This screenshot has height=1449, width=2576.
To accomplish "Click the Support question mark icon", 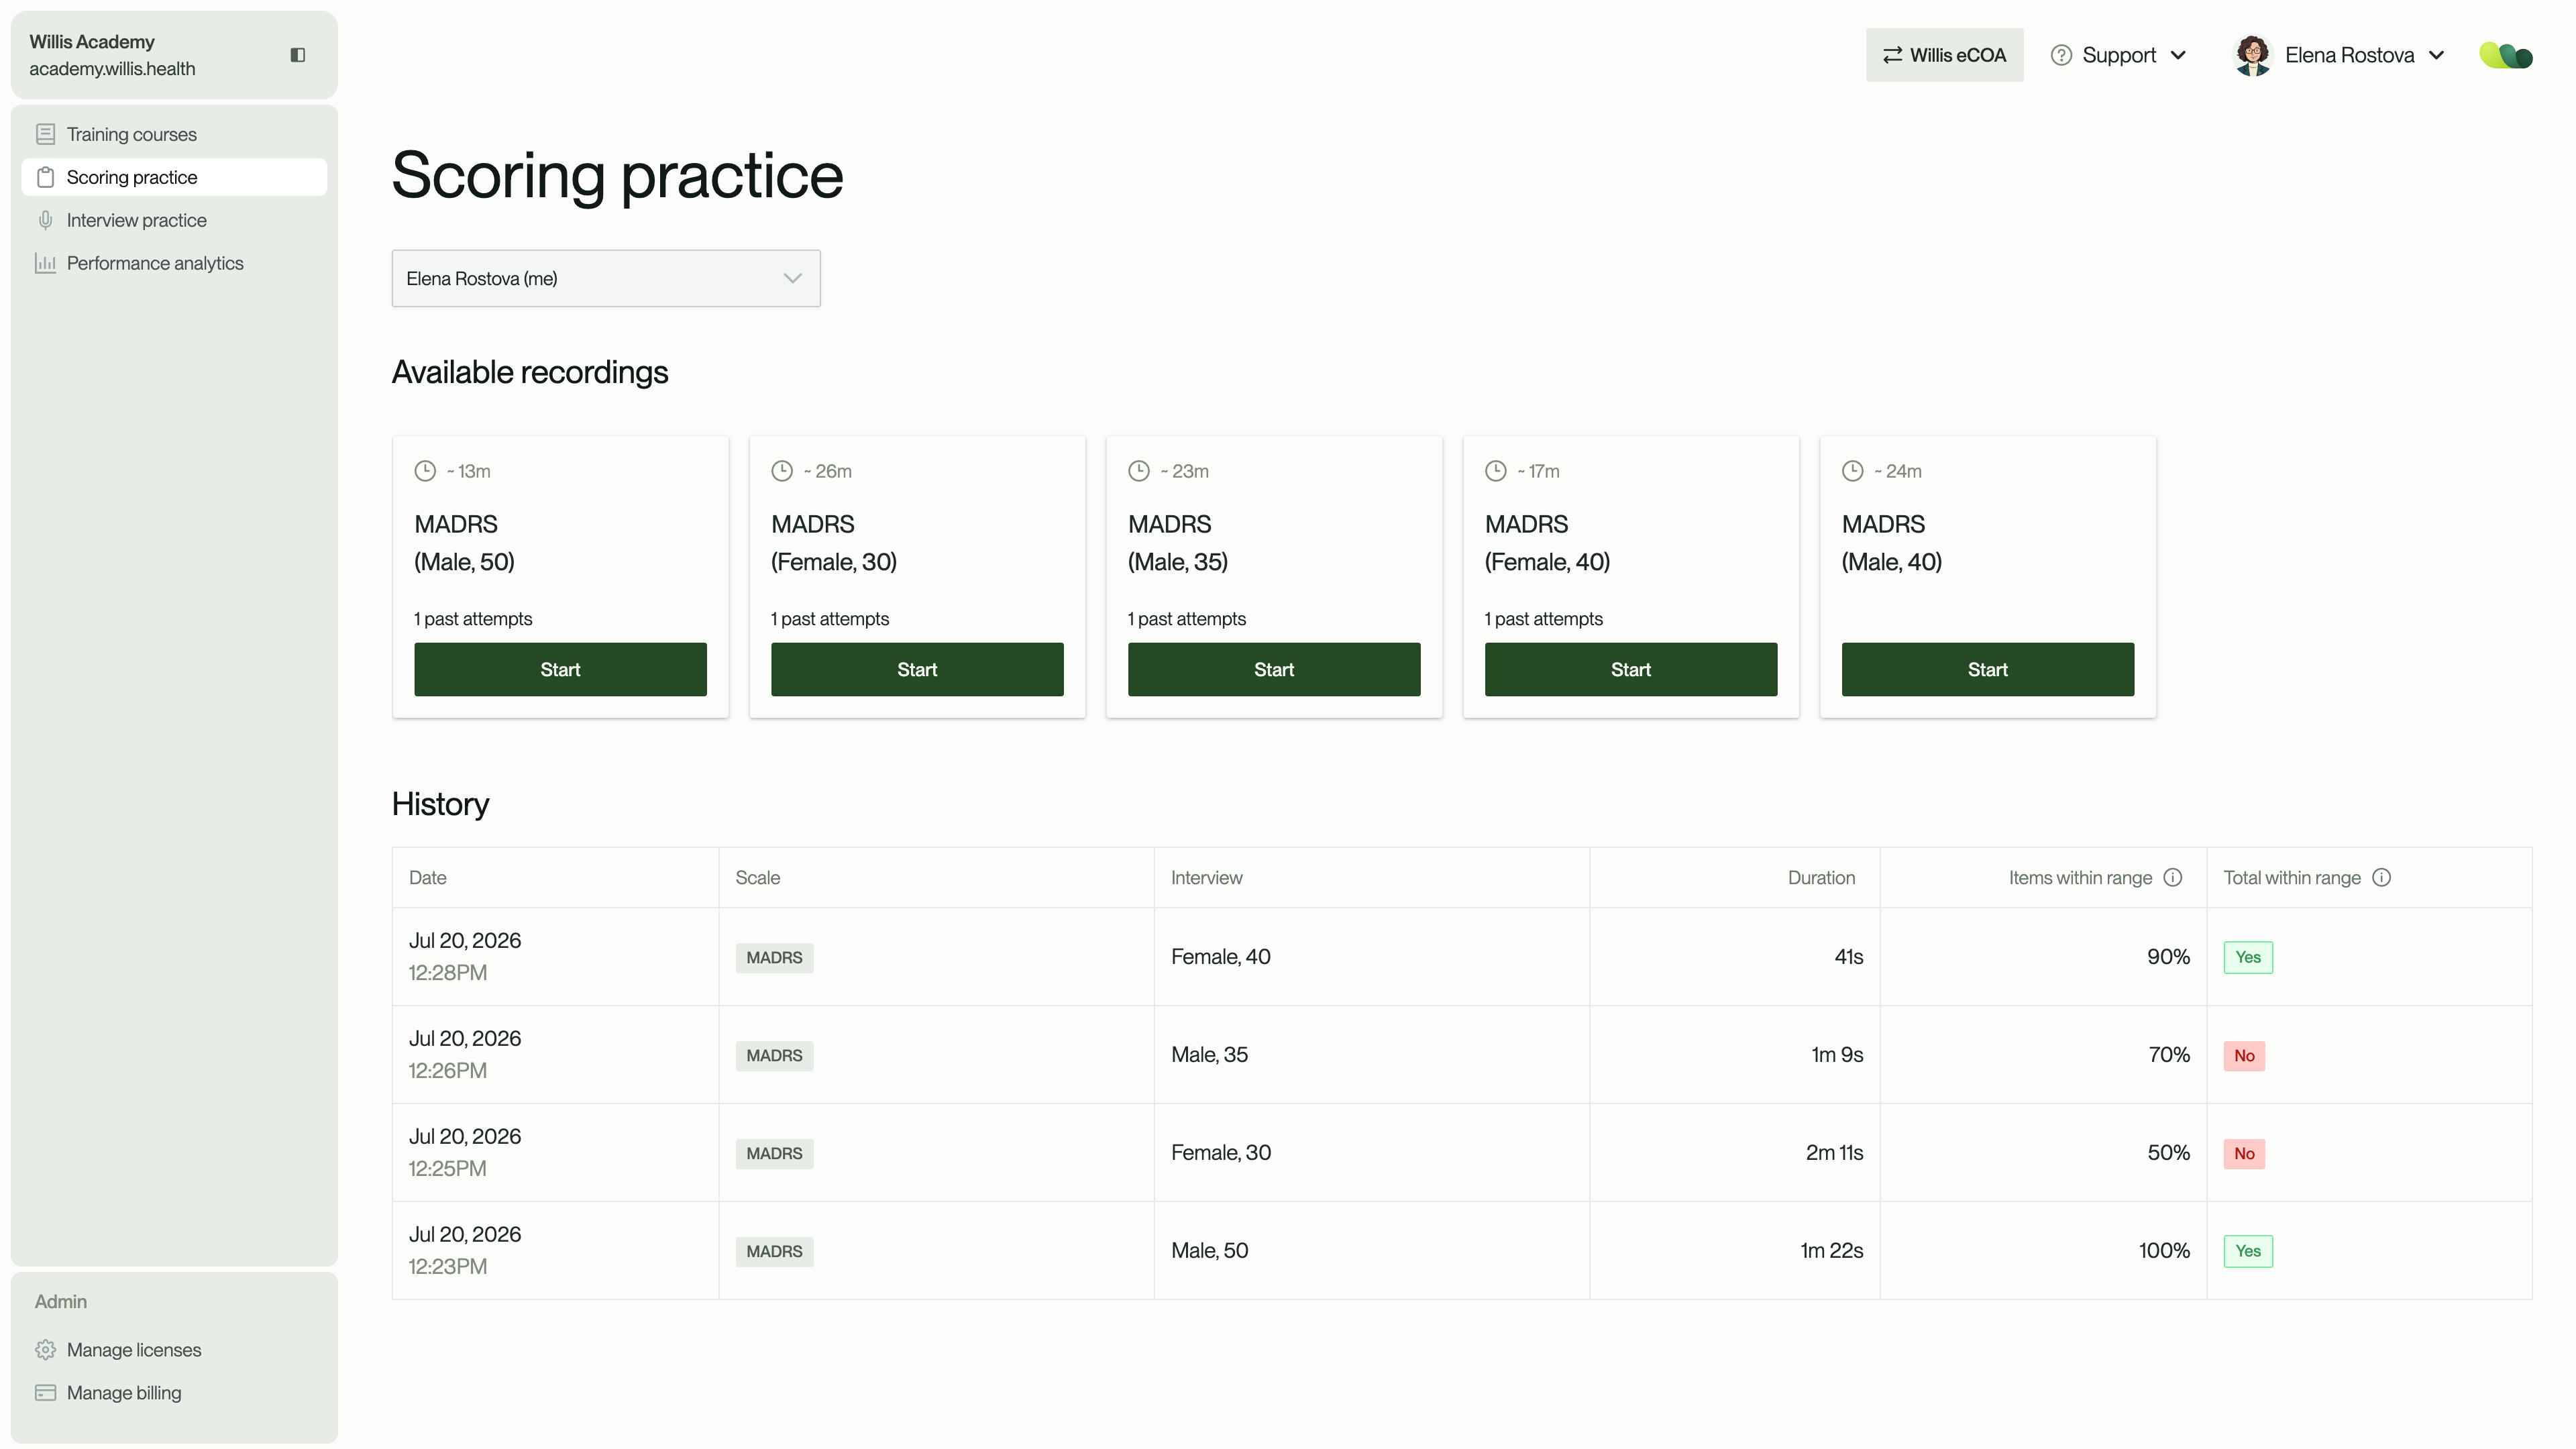I will 2061,55.
